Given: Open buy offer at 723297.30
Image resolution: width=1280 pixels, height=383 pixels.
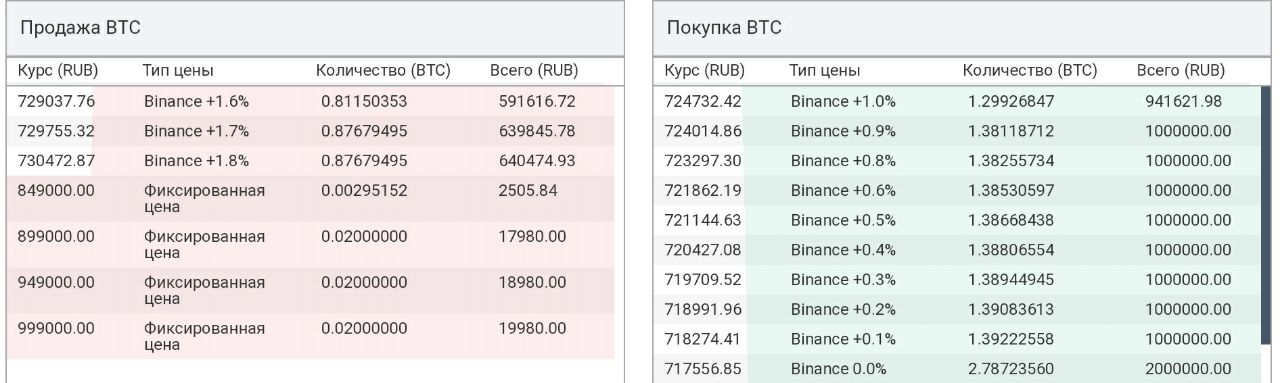Looking at the screenshot, I should [958, 160].
